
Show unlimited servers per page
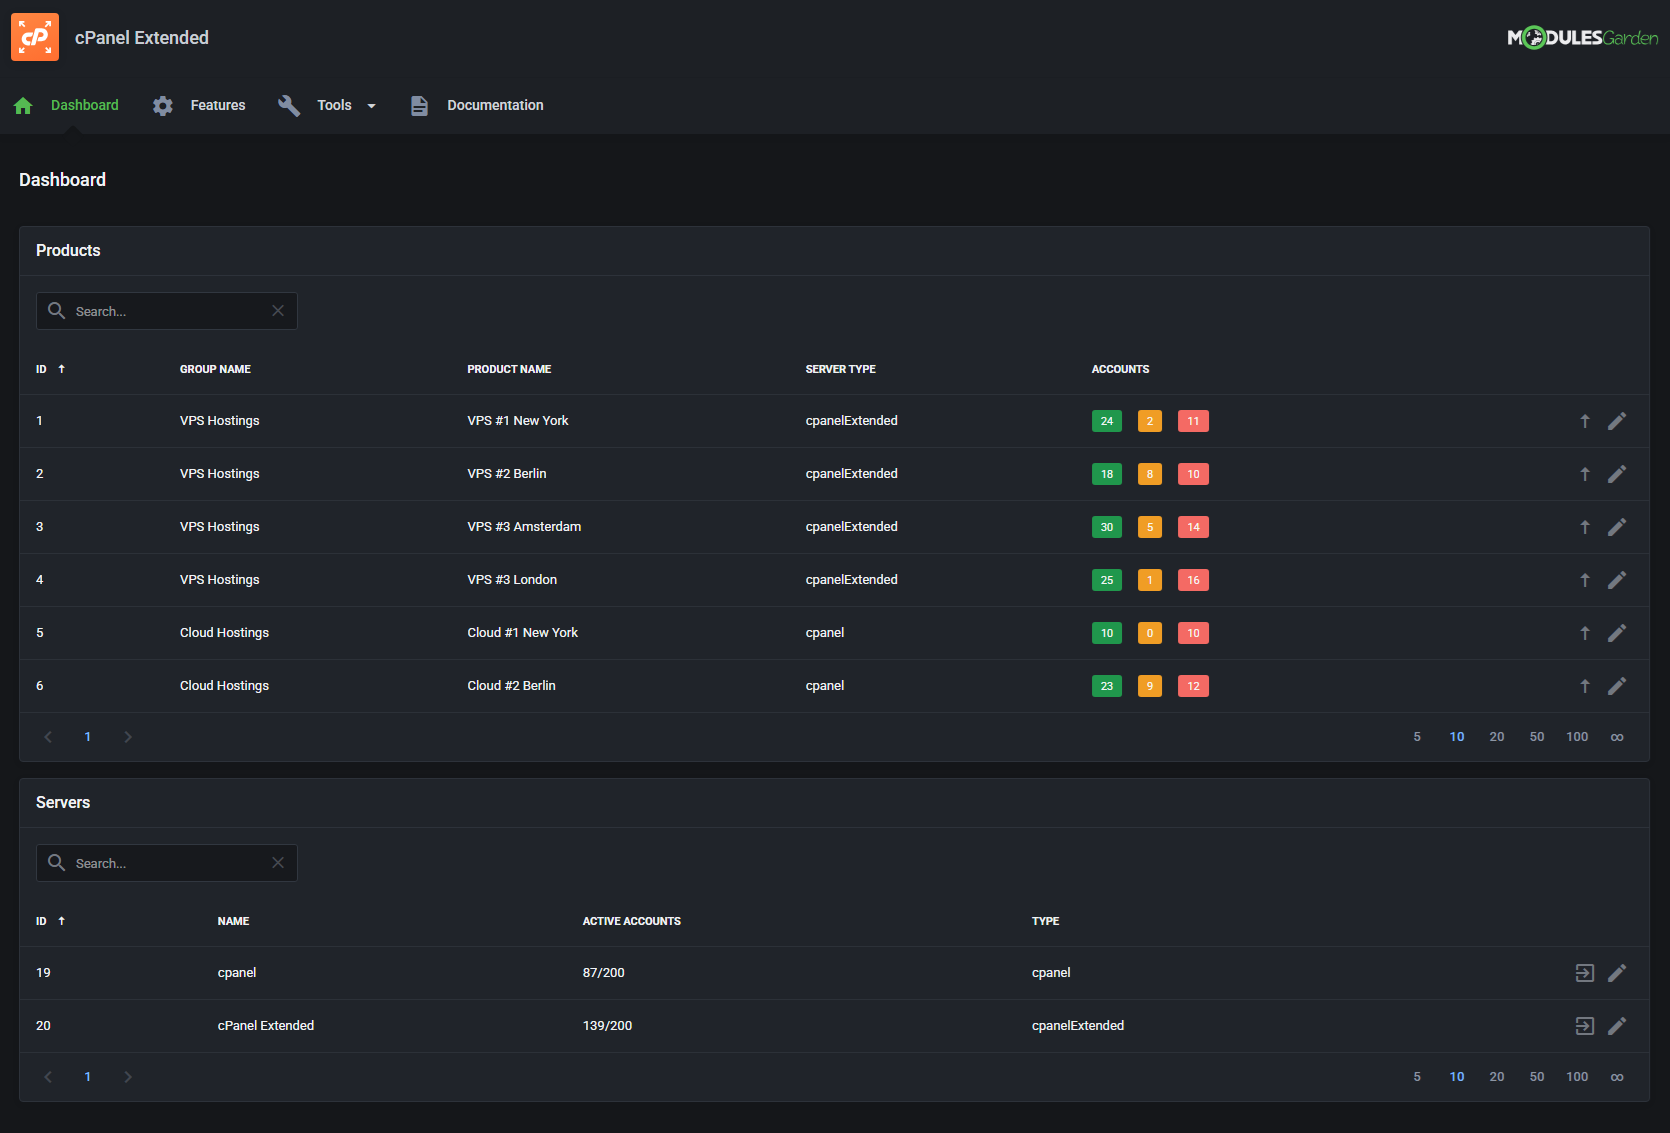click(1617, 1077)
